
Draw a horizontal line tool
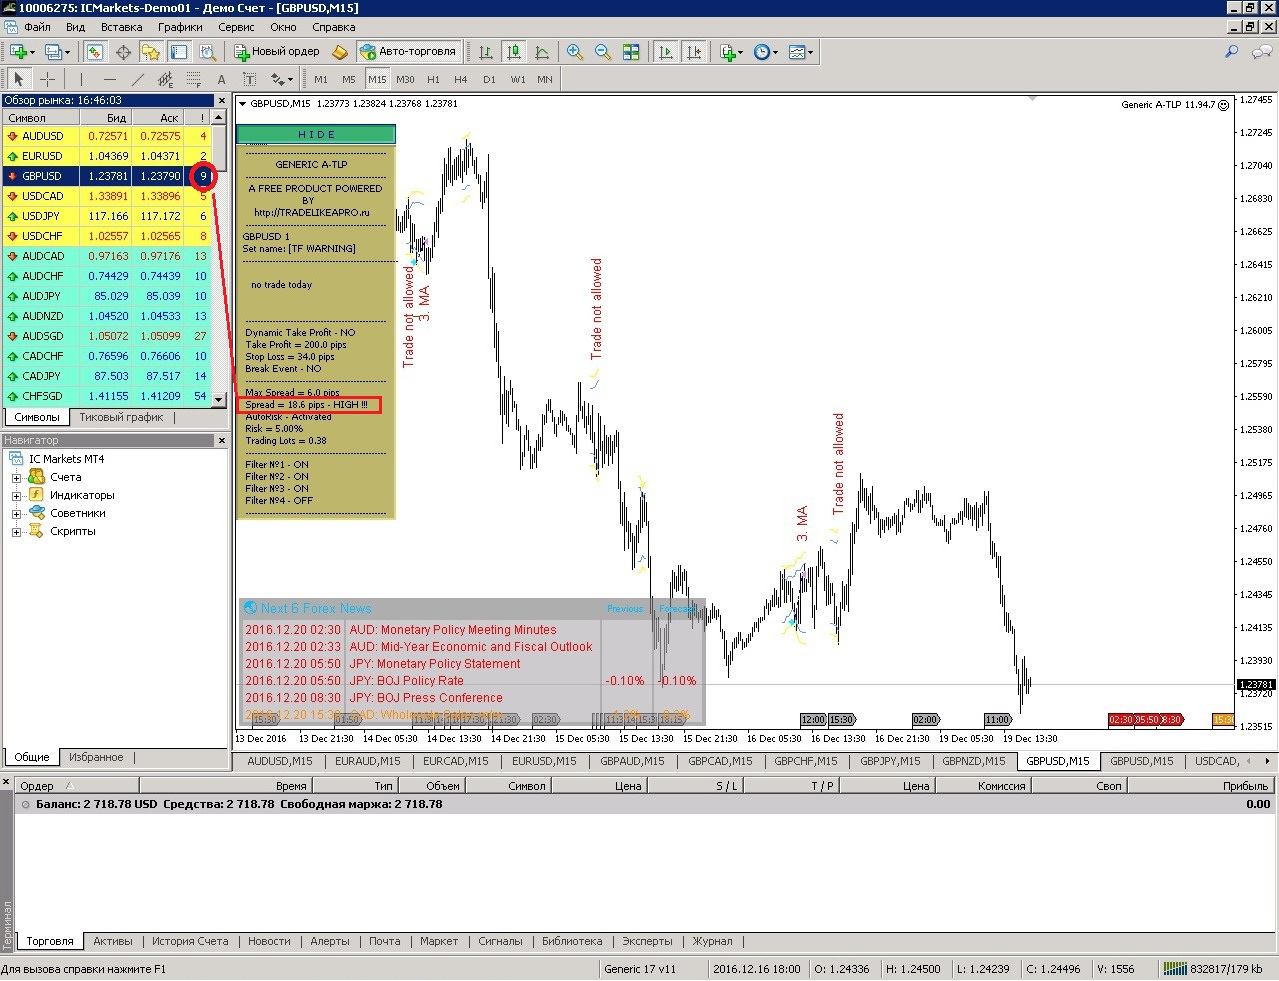coord(109,79)
